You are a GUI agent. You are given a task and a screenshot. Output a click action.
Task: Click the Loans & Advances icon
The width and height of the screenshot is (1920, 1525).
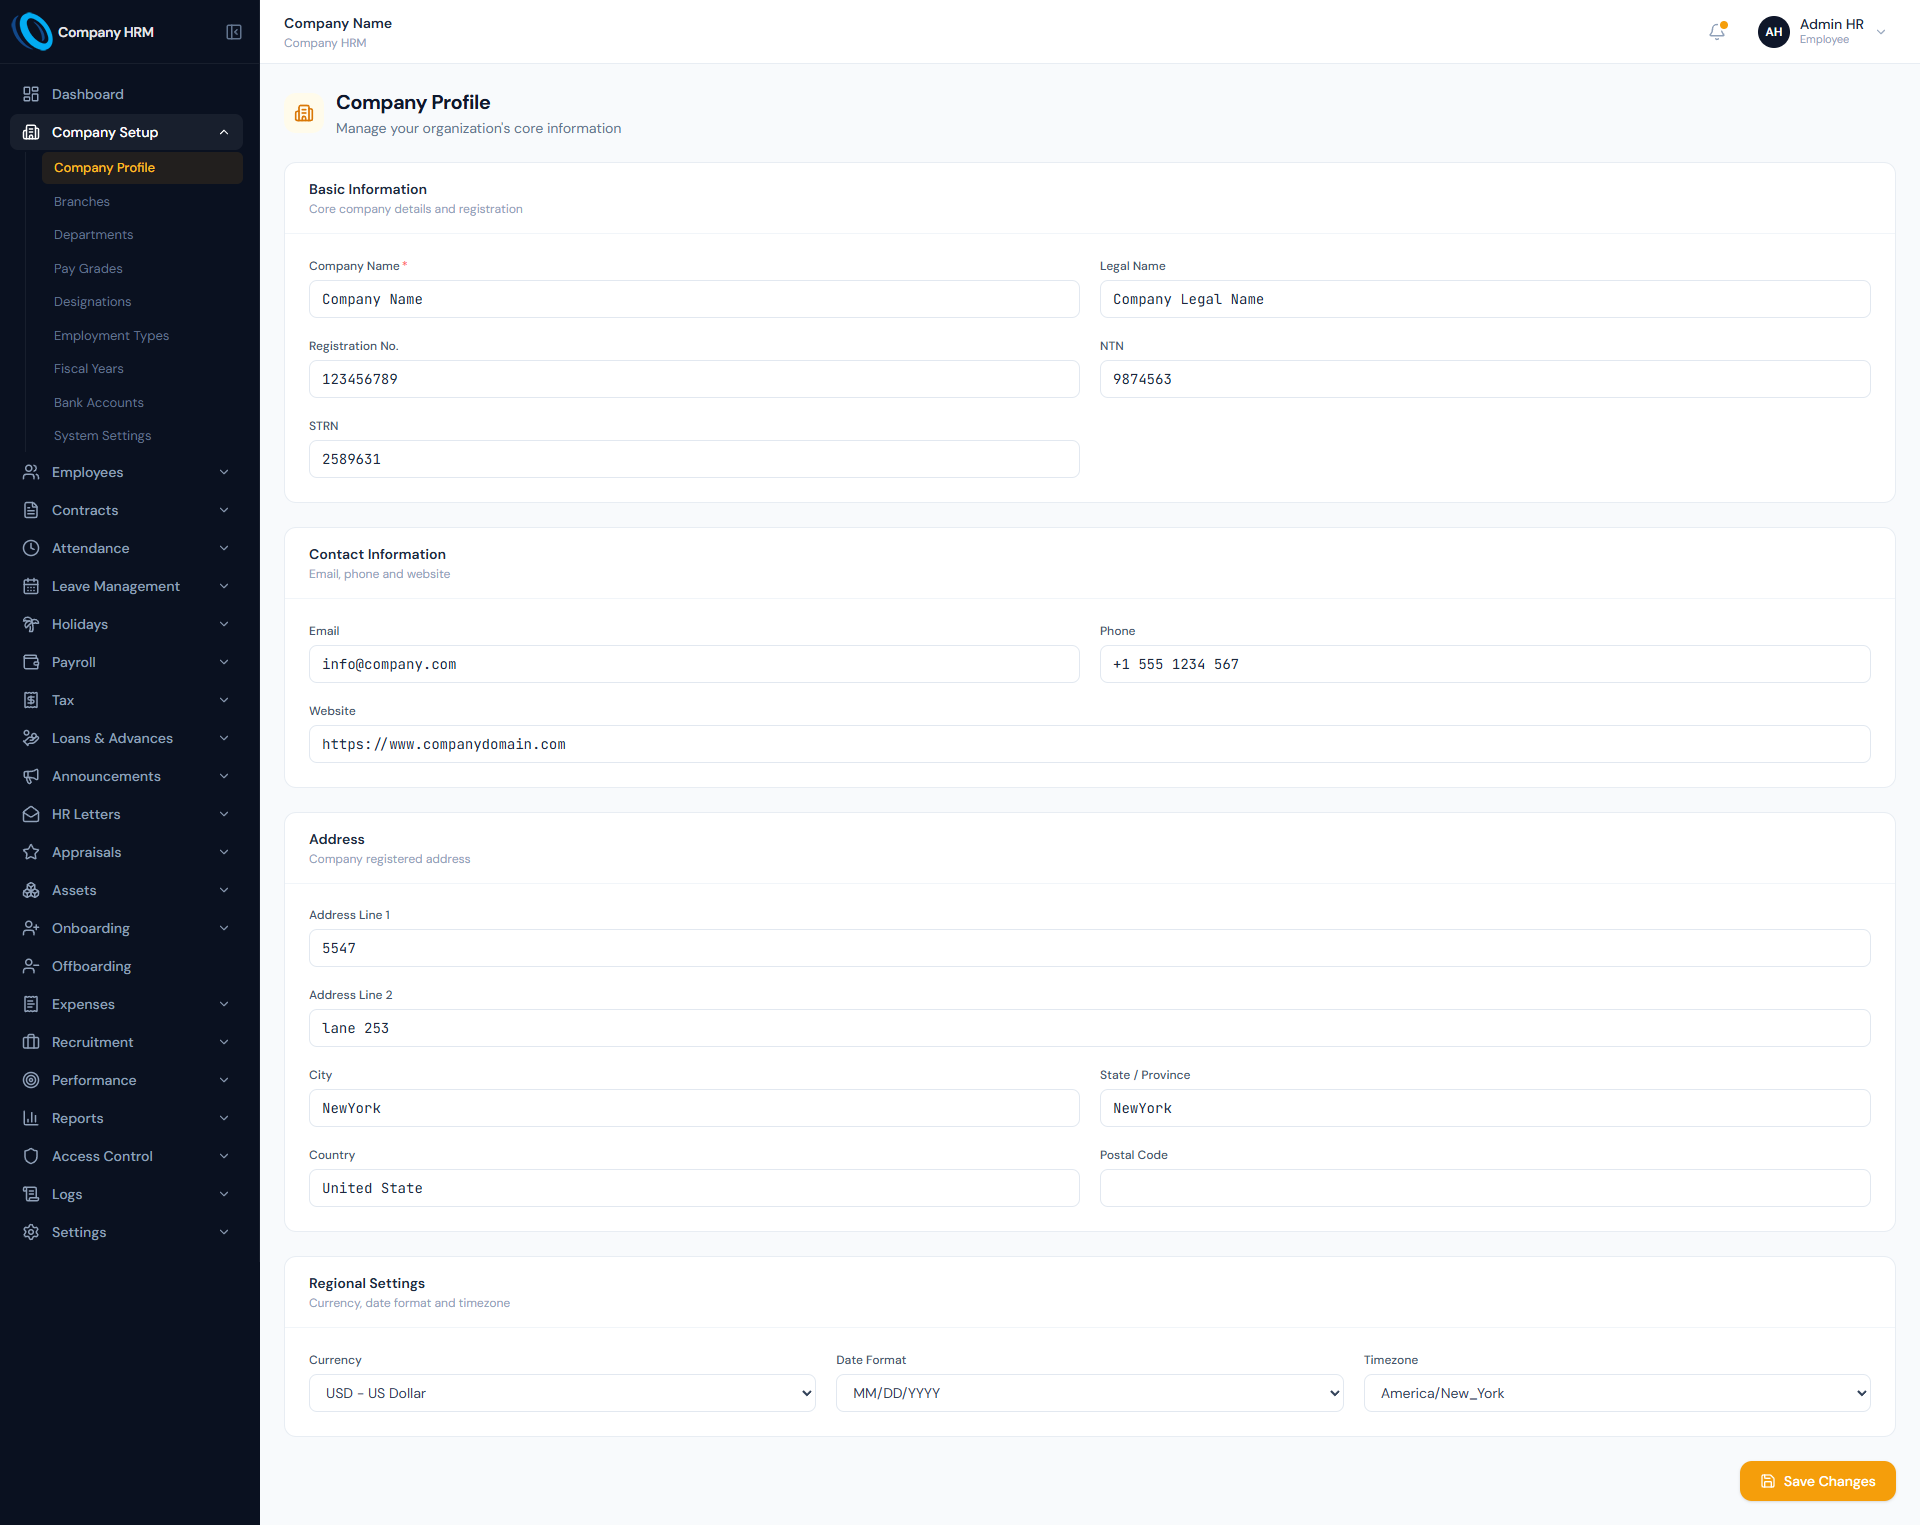[x=31, y=738]
